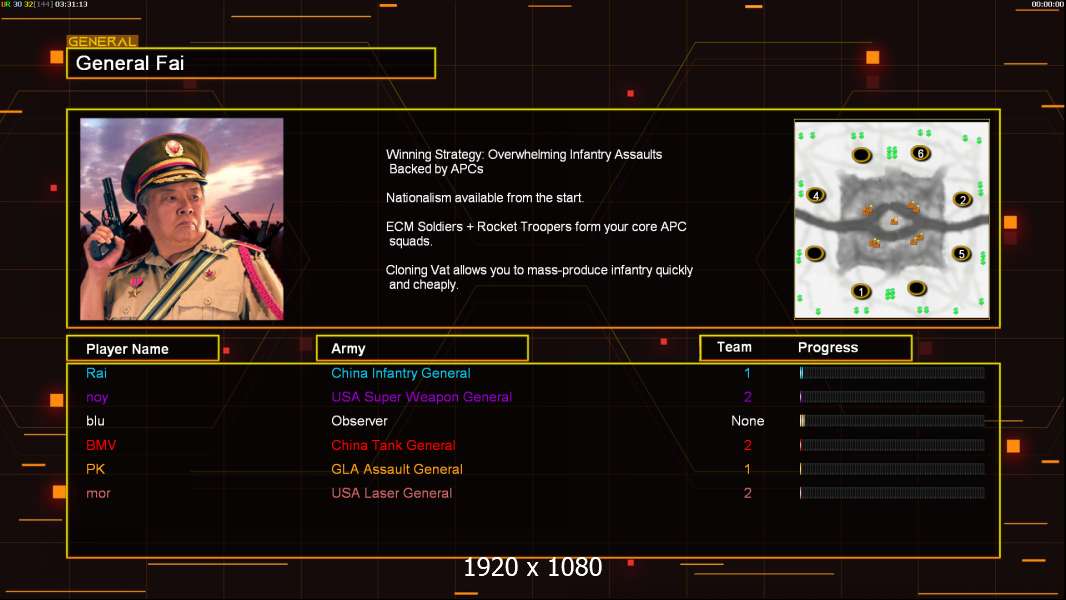
Task: Click the Observer army entry
Action: tap(359, 421)
